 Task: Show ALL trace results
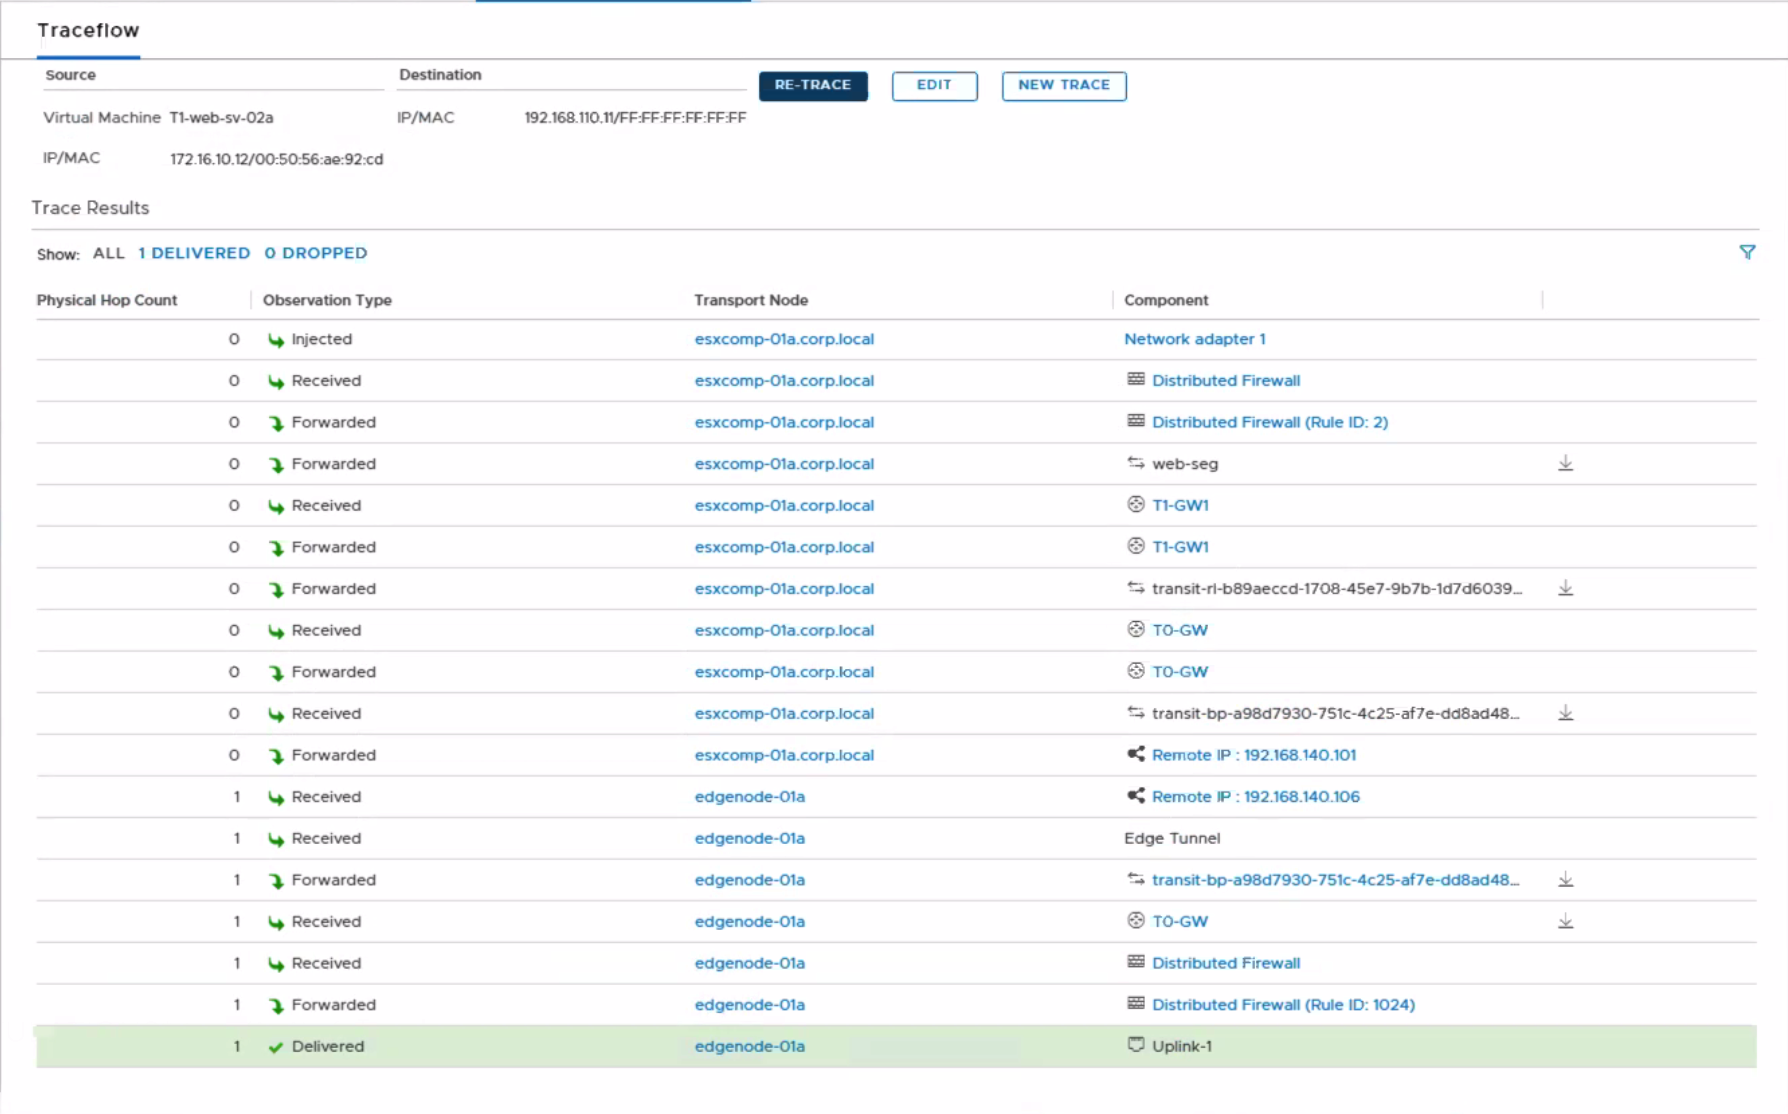coord(108,254)
